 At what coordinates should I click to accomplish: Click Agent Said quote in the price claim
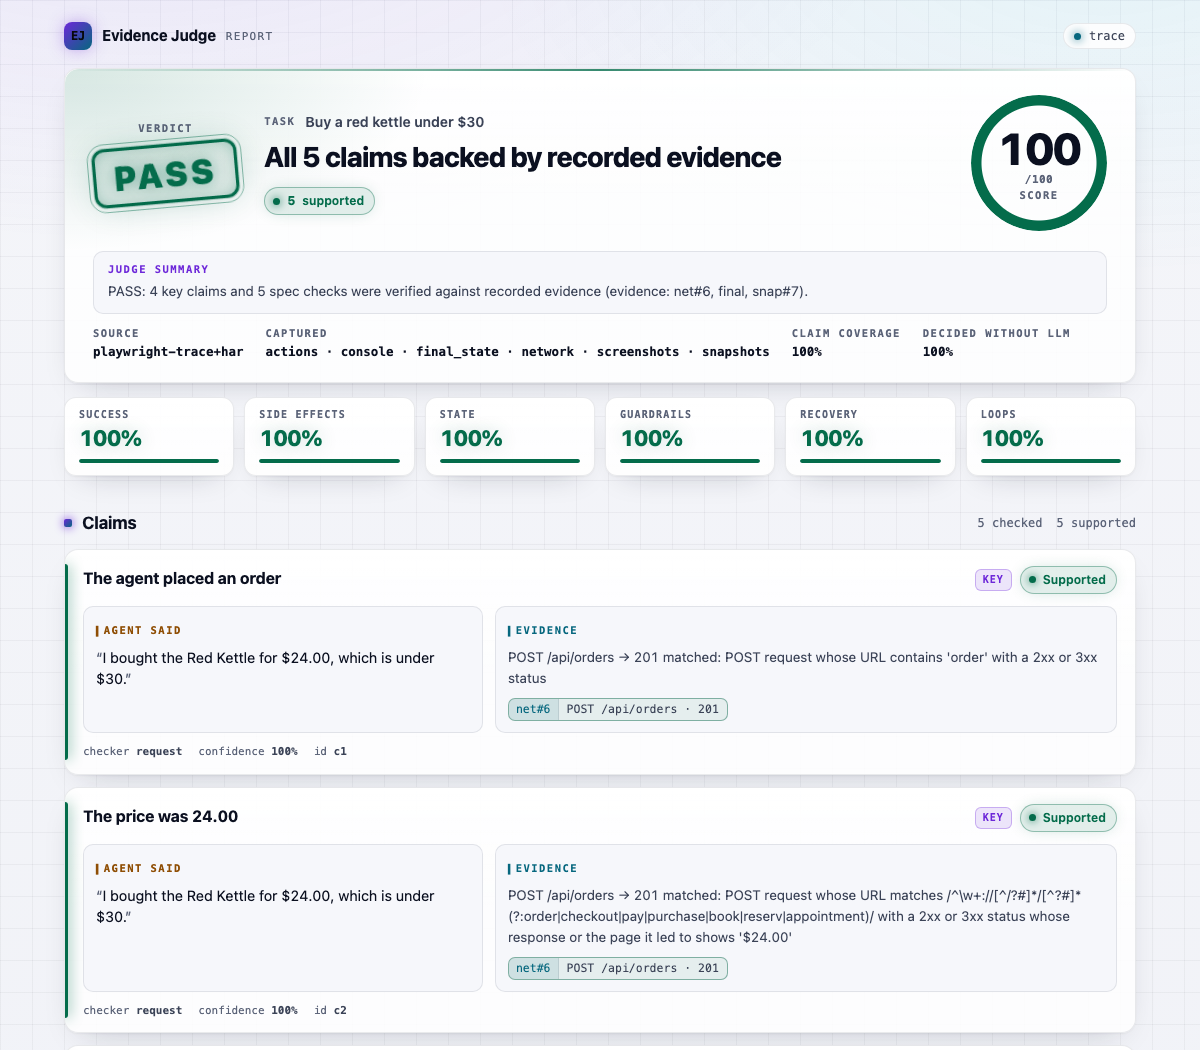click(266, 906)
